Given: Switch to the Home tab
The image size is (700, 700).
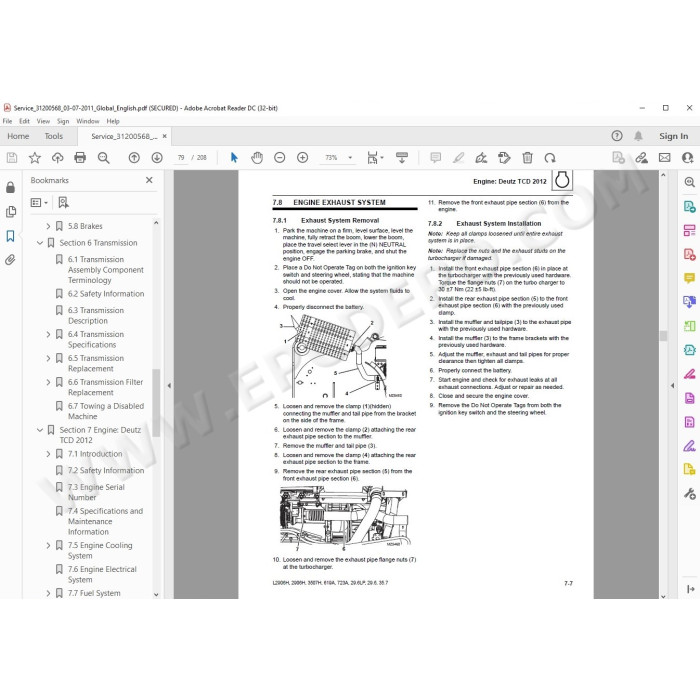Looking at the screenshot, I should [18, 136].
